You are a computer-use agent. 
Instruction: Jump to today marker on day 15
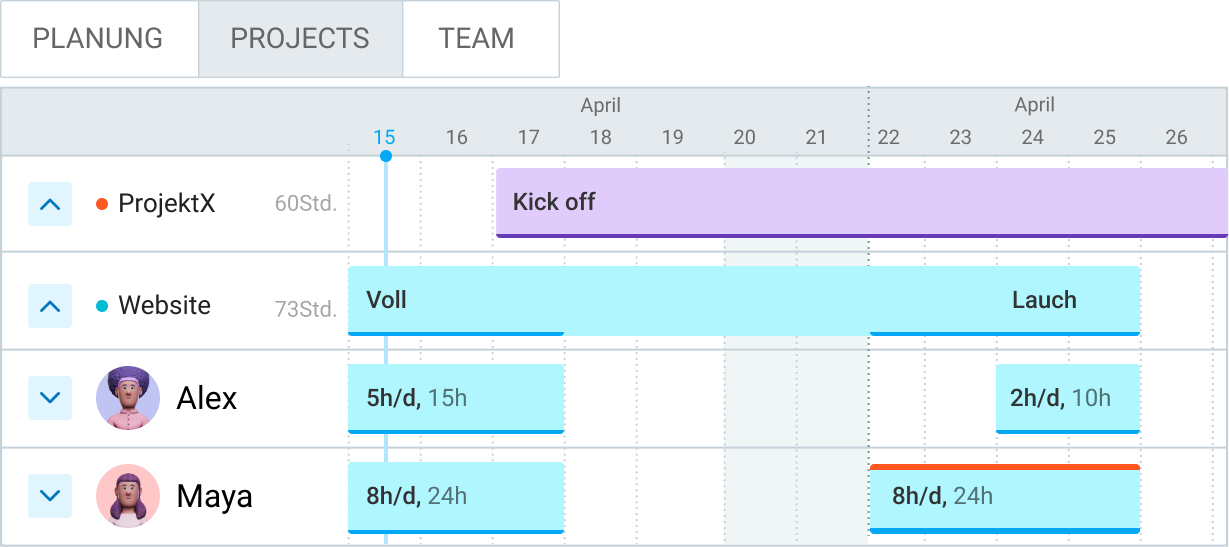tap(385, 138)
